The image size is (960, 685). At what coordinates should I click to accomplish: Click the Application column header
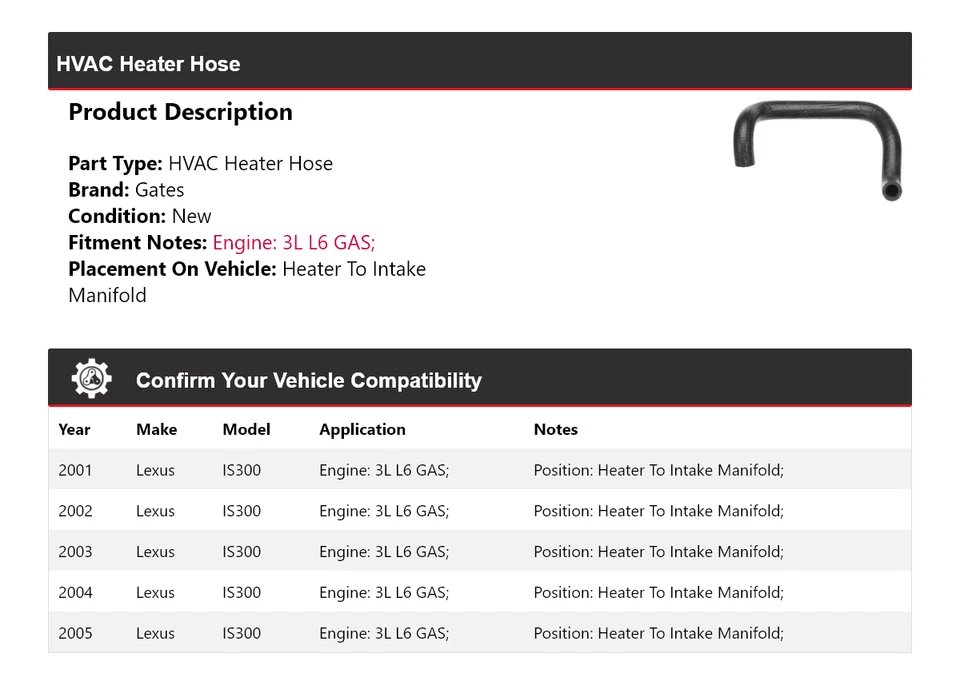(362, 429)
